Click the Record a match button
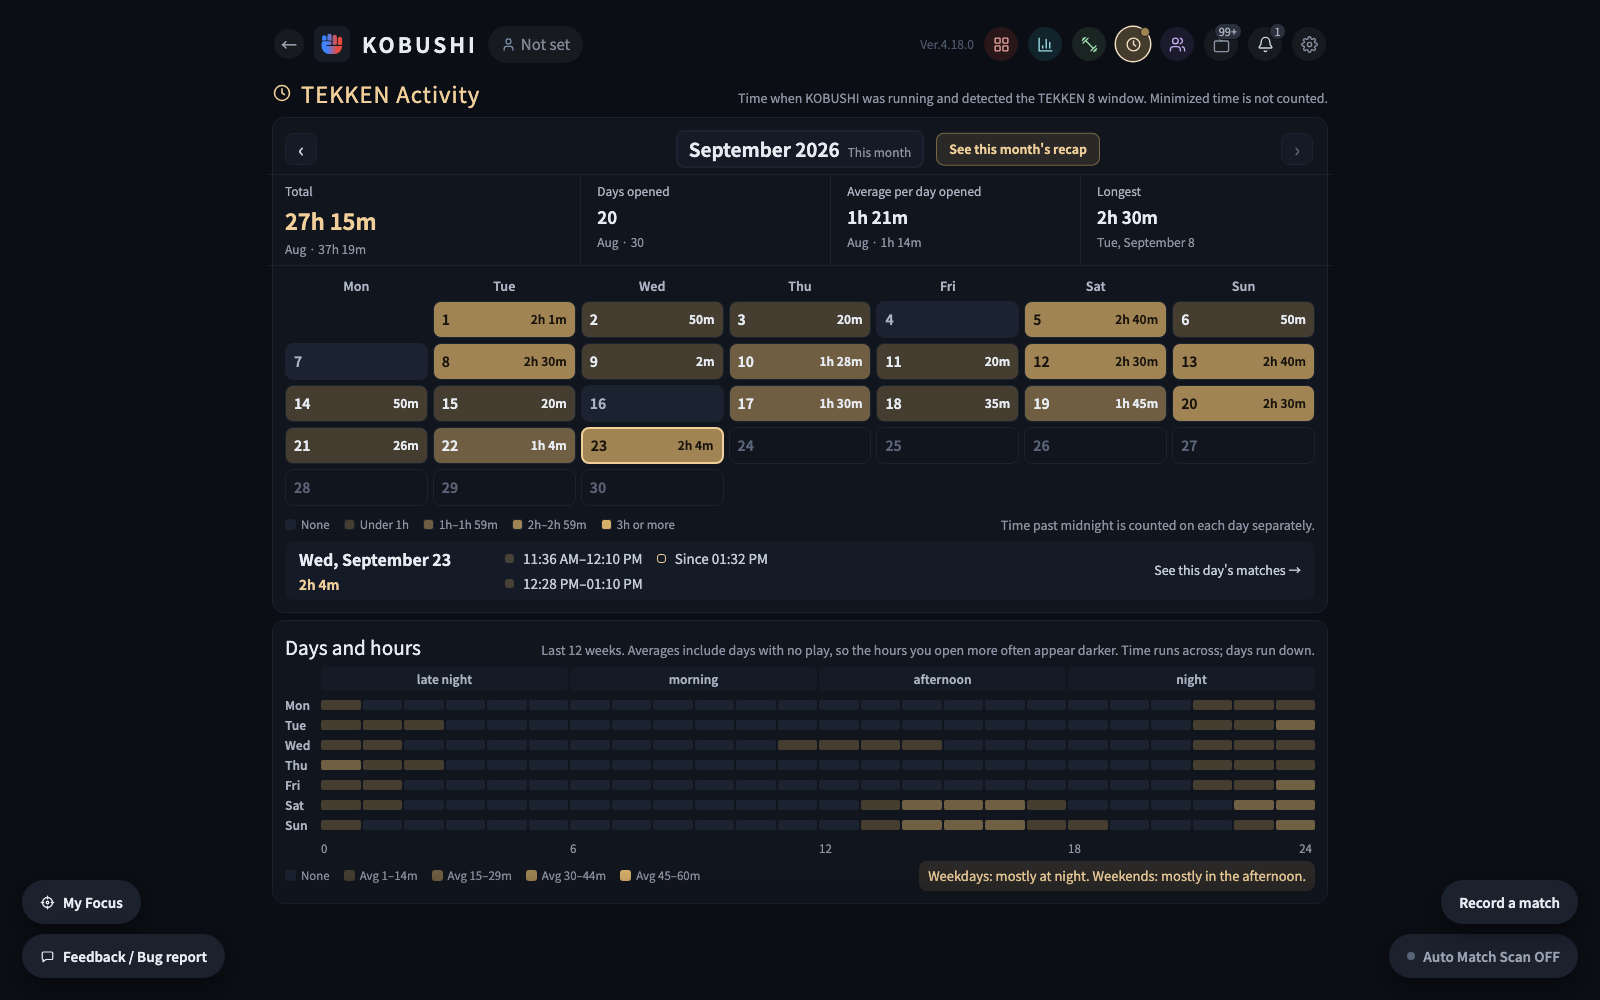 click(x=1509, y=902)
